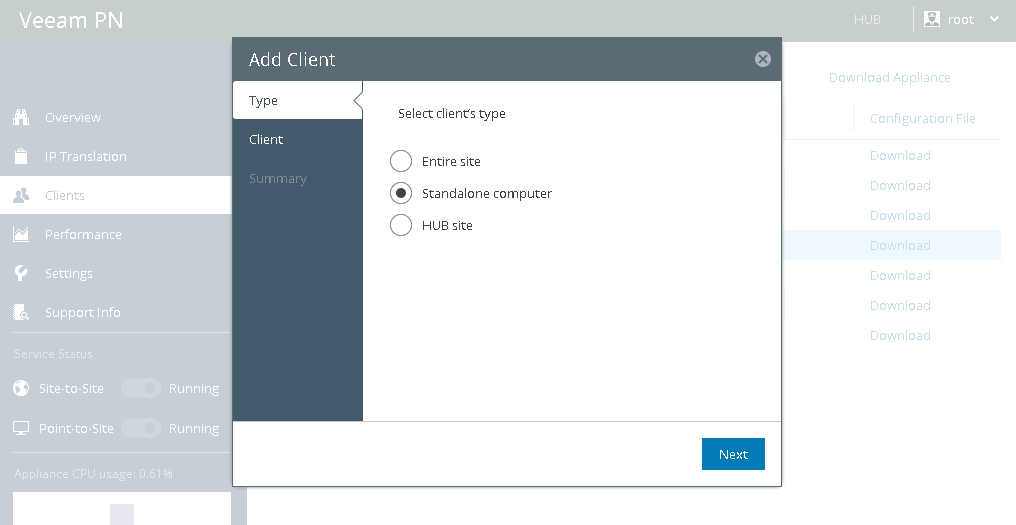This screenshot has width=1016, height=525.
Task: Toggle the Site-to-Site service switch
Action: [141, 388]
